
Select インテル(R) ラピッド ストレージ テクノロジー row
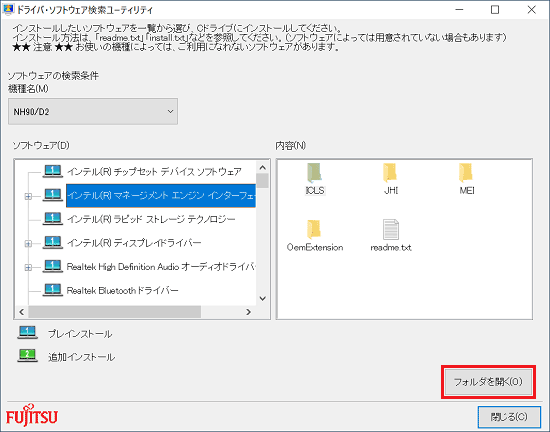(x=151, y=219)
